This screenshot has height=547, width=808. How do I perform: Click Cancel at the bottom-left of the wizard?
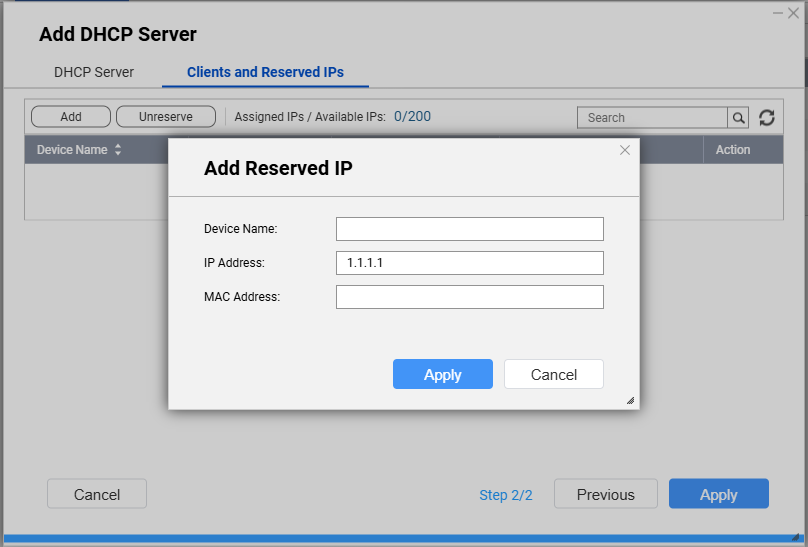97,494
